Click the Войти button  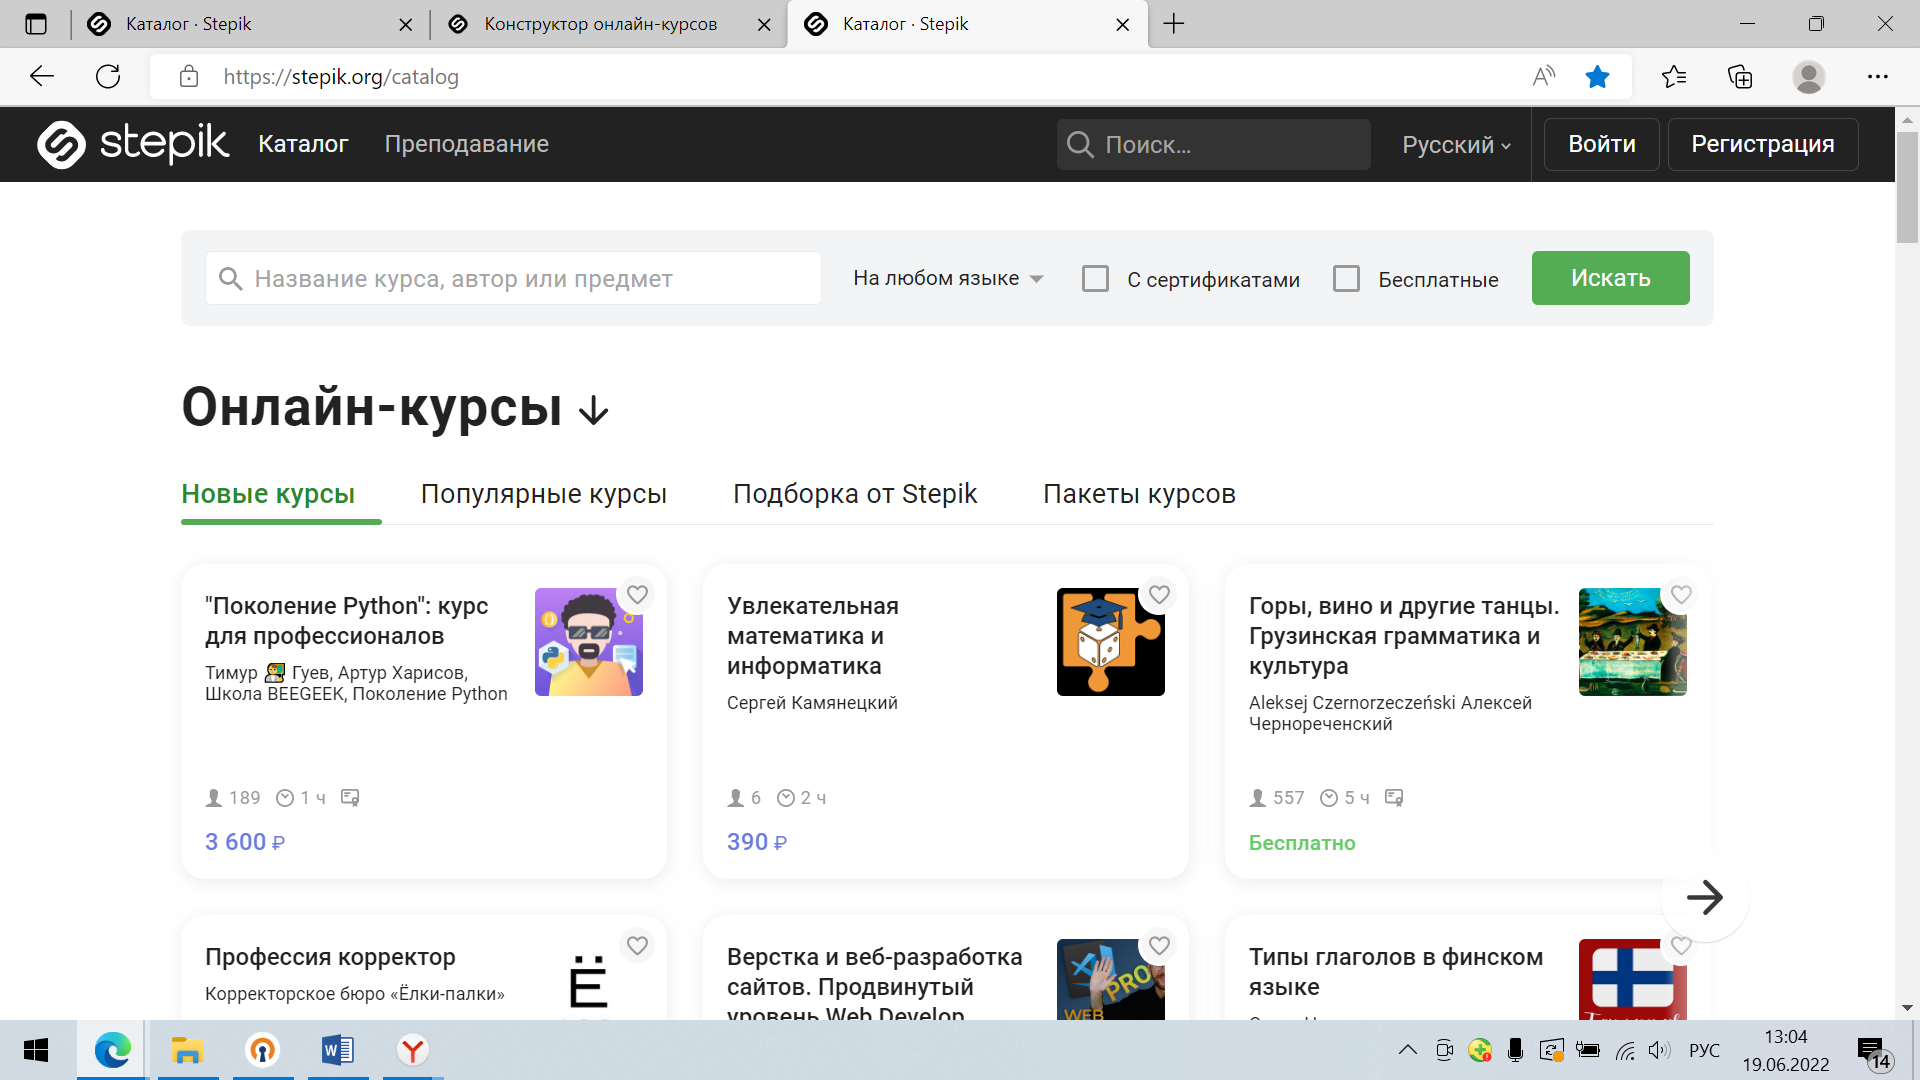[1601, 144]
